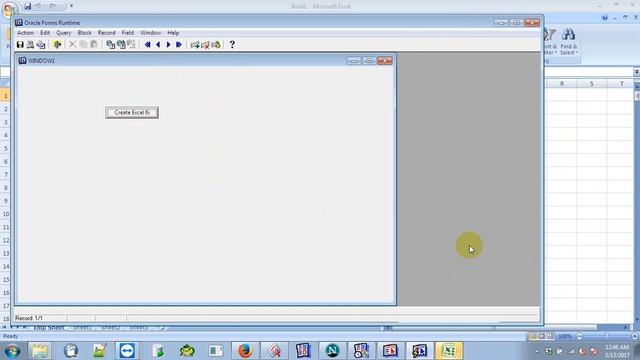Open the quick access toolbar customize arrow

coord(71,6)
